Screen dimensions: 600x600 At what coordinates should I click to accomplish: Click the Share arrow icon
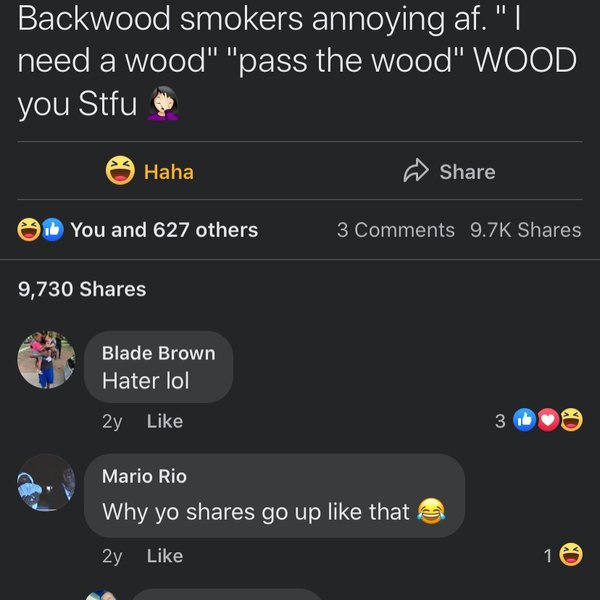[416, 171]
